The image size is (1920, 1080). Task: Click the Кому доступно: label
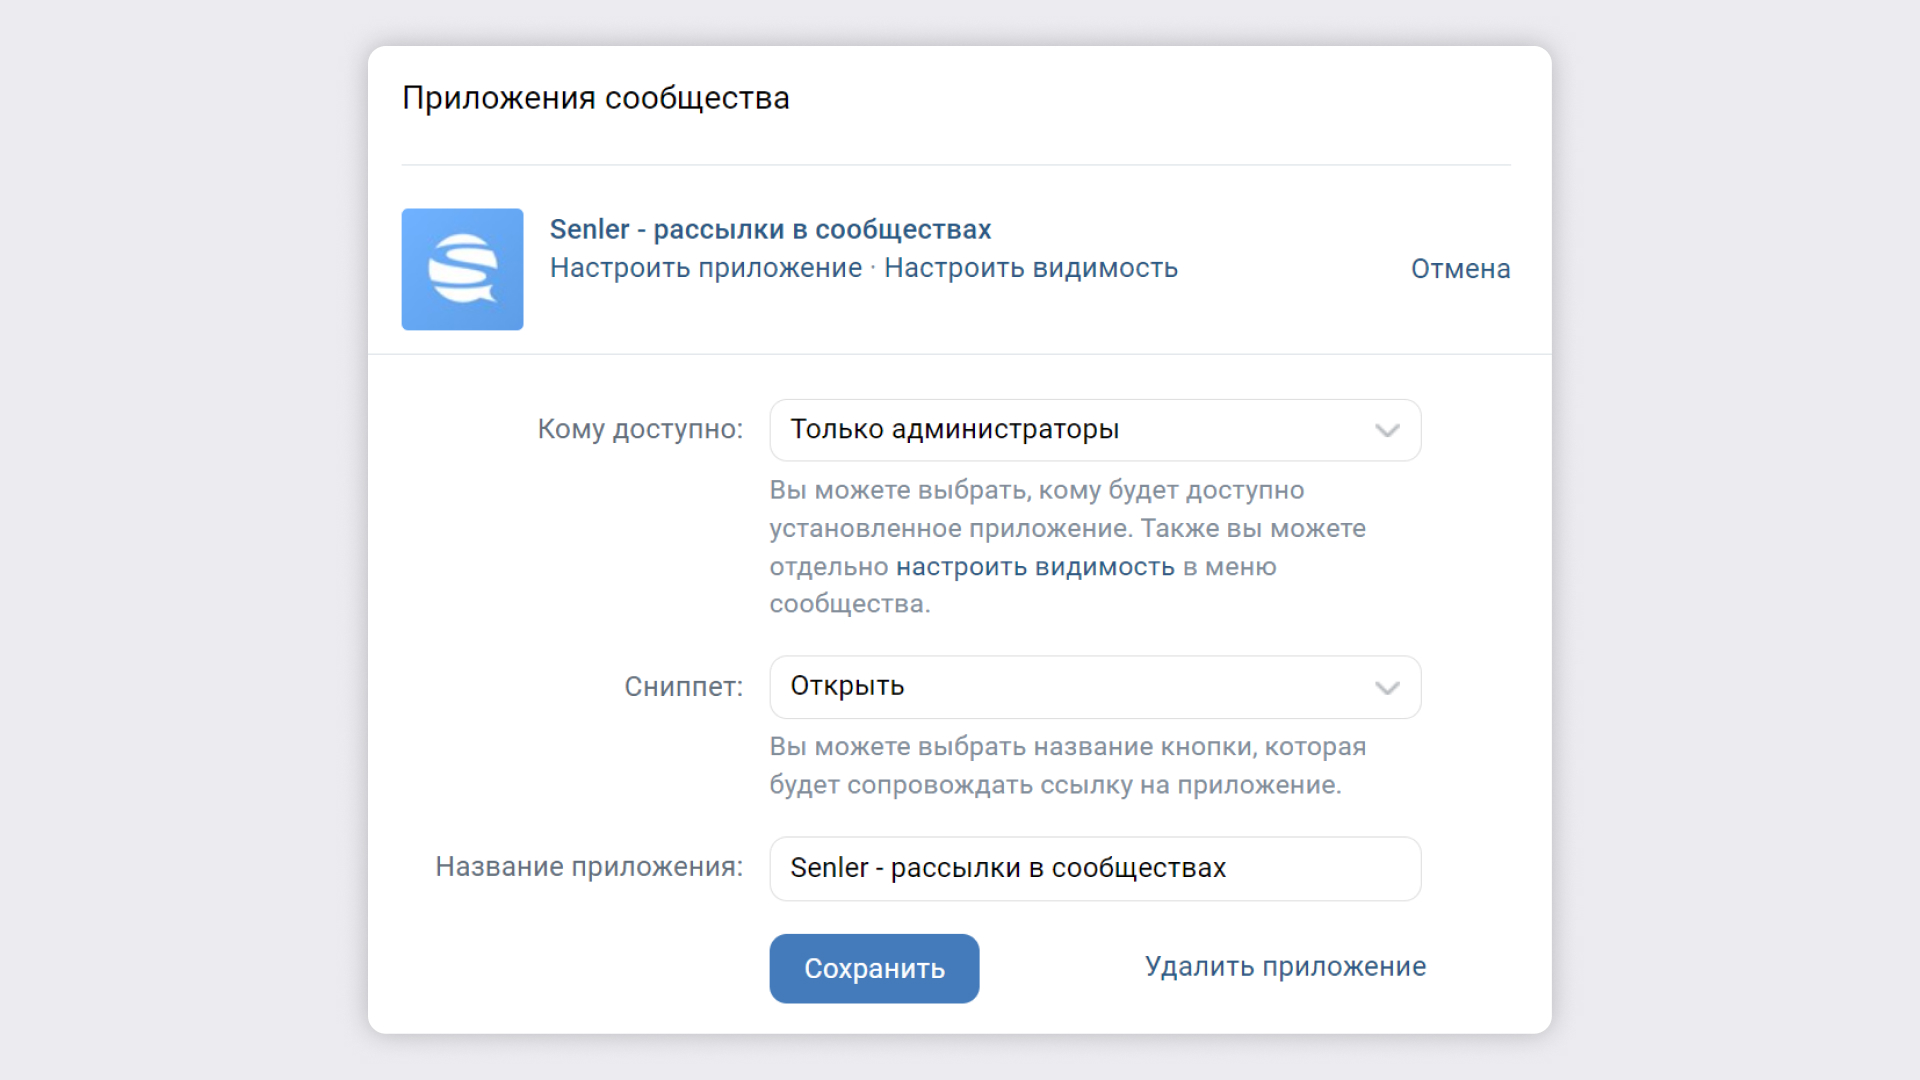click(640, 429)
